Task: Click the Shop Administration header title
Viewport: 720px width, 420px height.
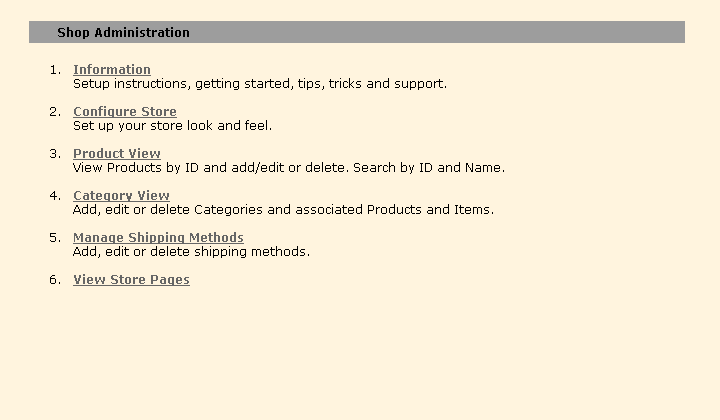Action: 123,33
